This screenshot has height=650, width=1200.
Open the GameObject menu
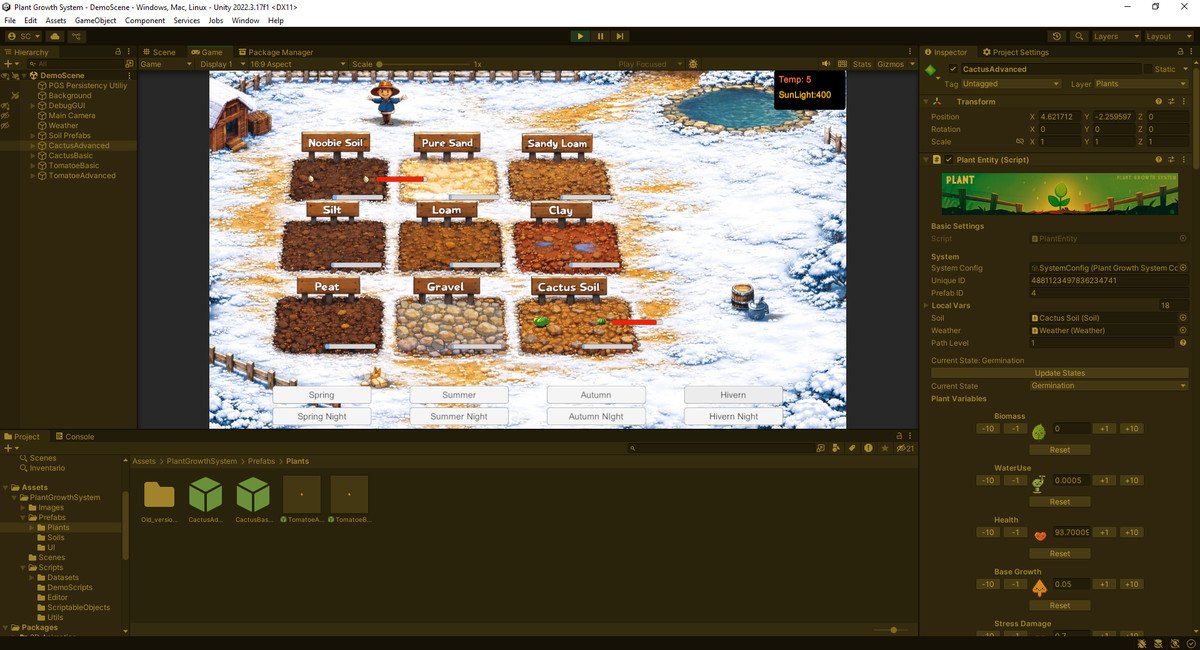pos(95,20)
